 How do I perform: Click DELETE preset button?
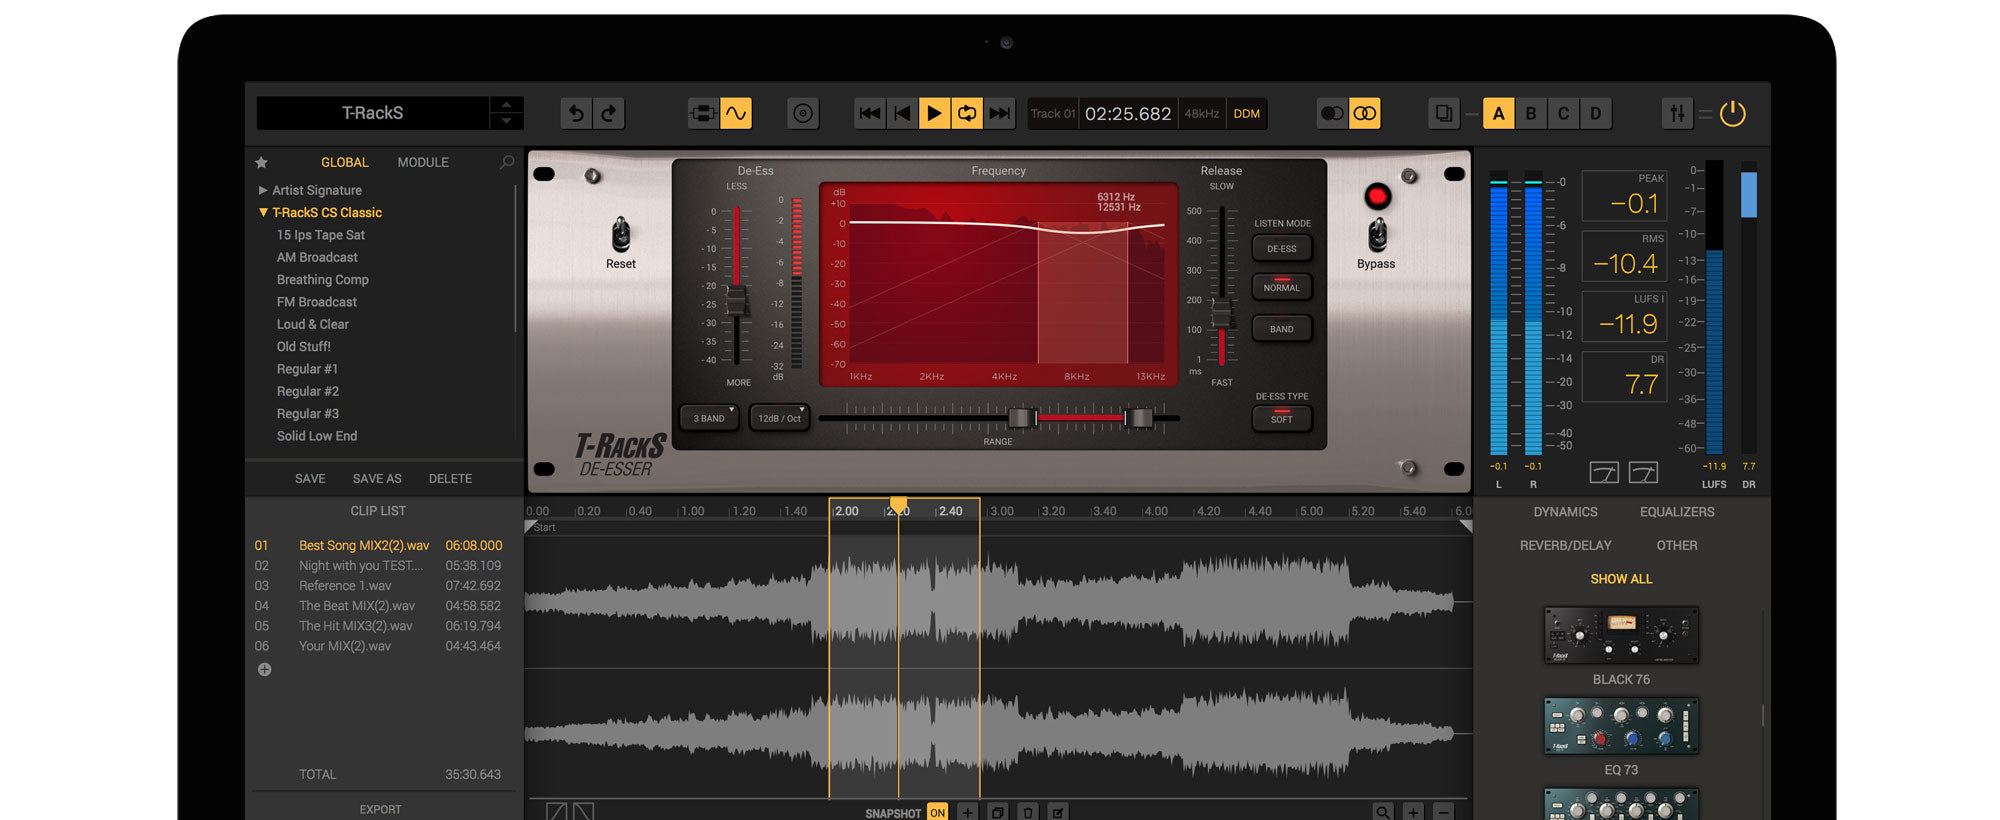[x=450, y=479]
